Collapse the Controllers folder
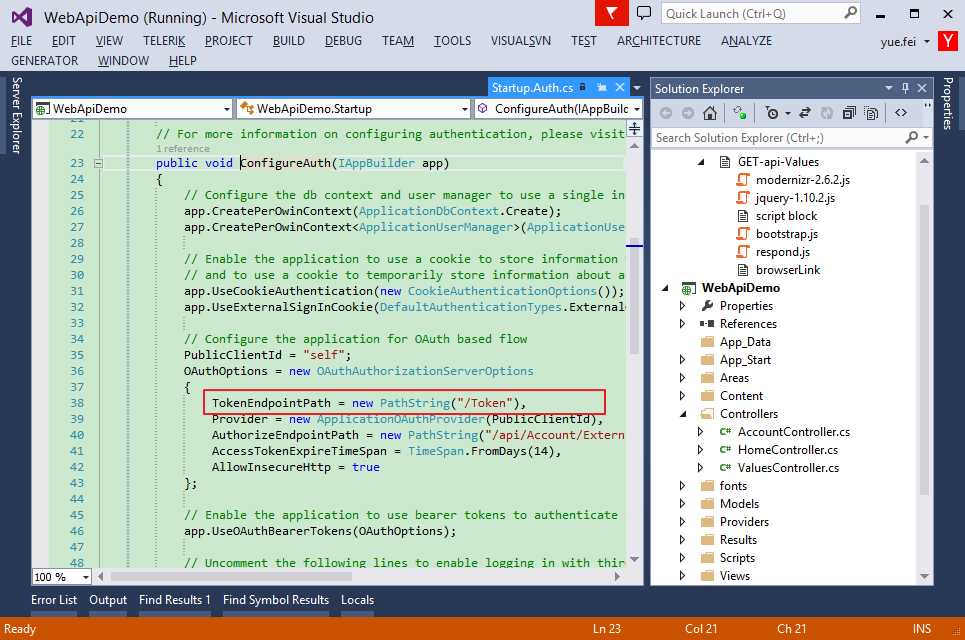Viewport: 965px width, 640px height. coord(683,414)
